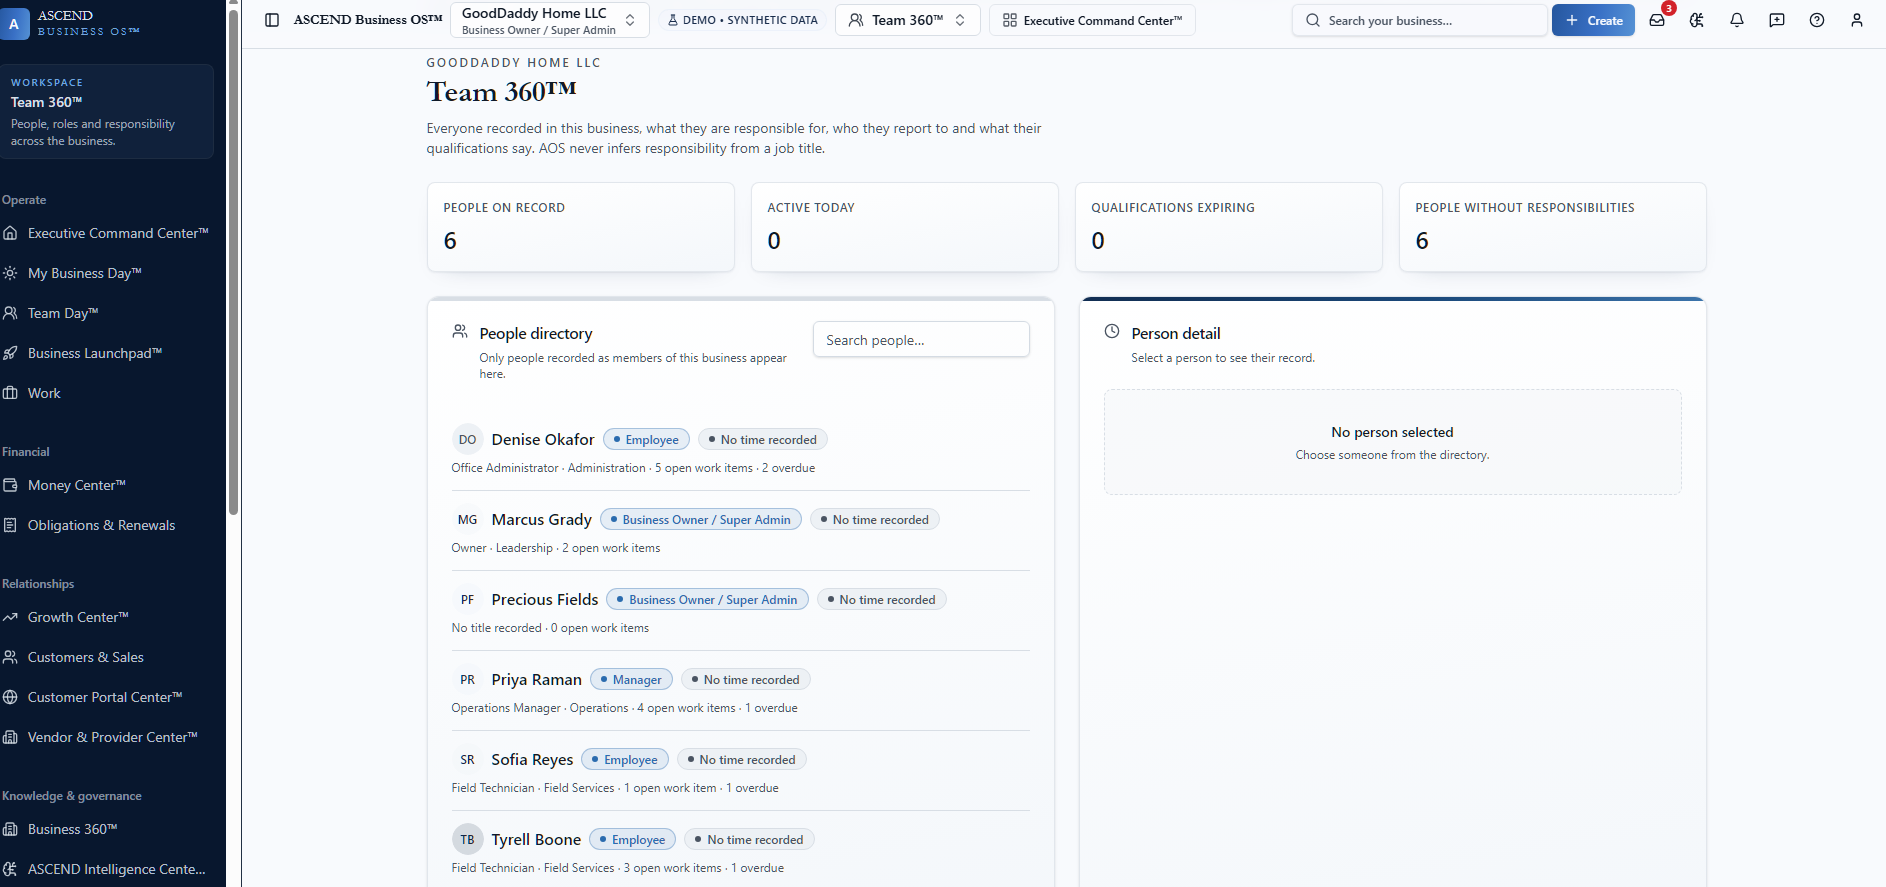Open Growth Center in the sidebar

point(106,617)
